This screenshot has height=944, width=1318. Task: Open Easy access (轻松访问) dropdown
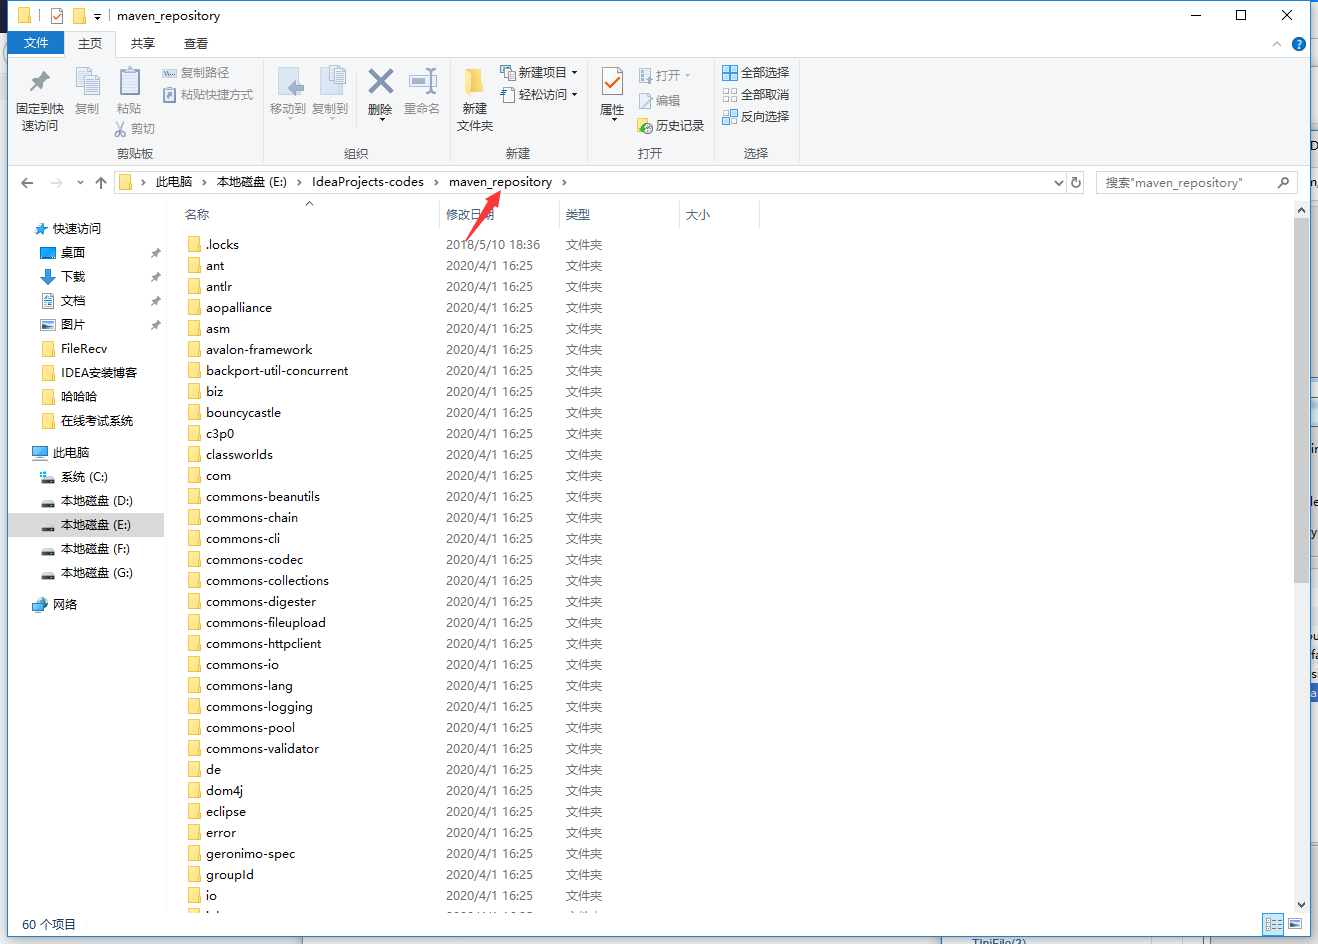coord(539,95)
